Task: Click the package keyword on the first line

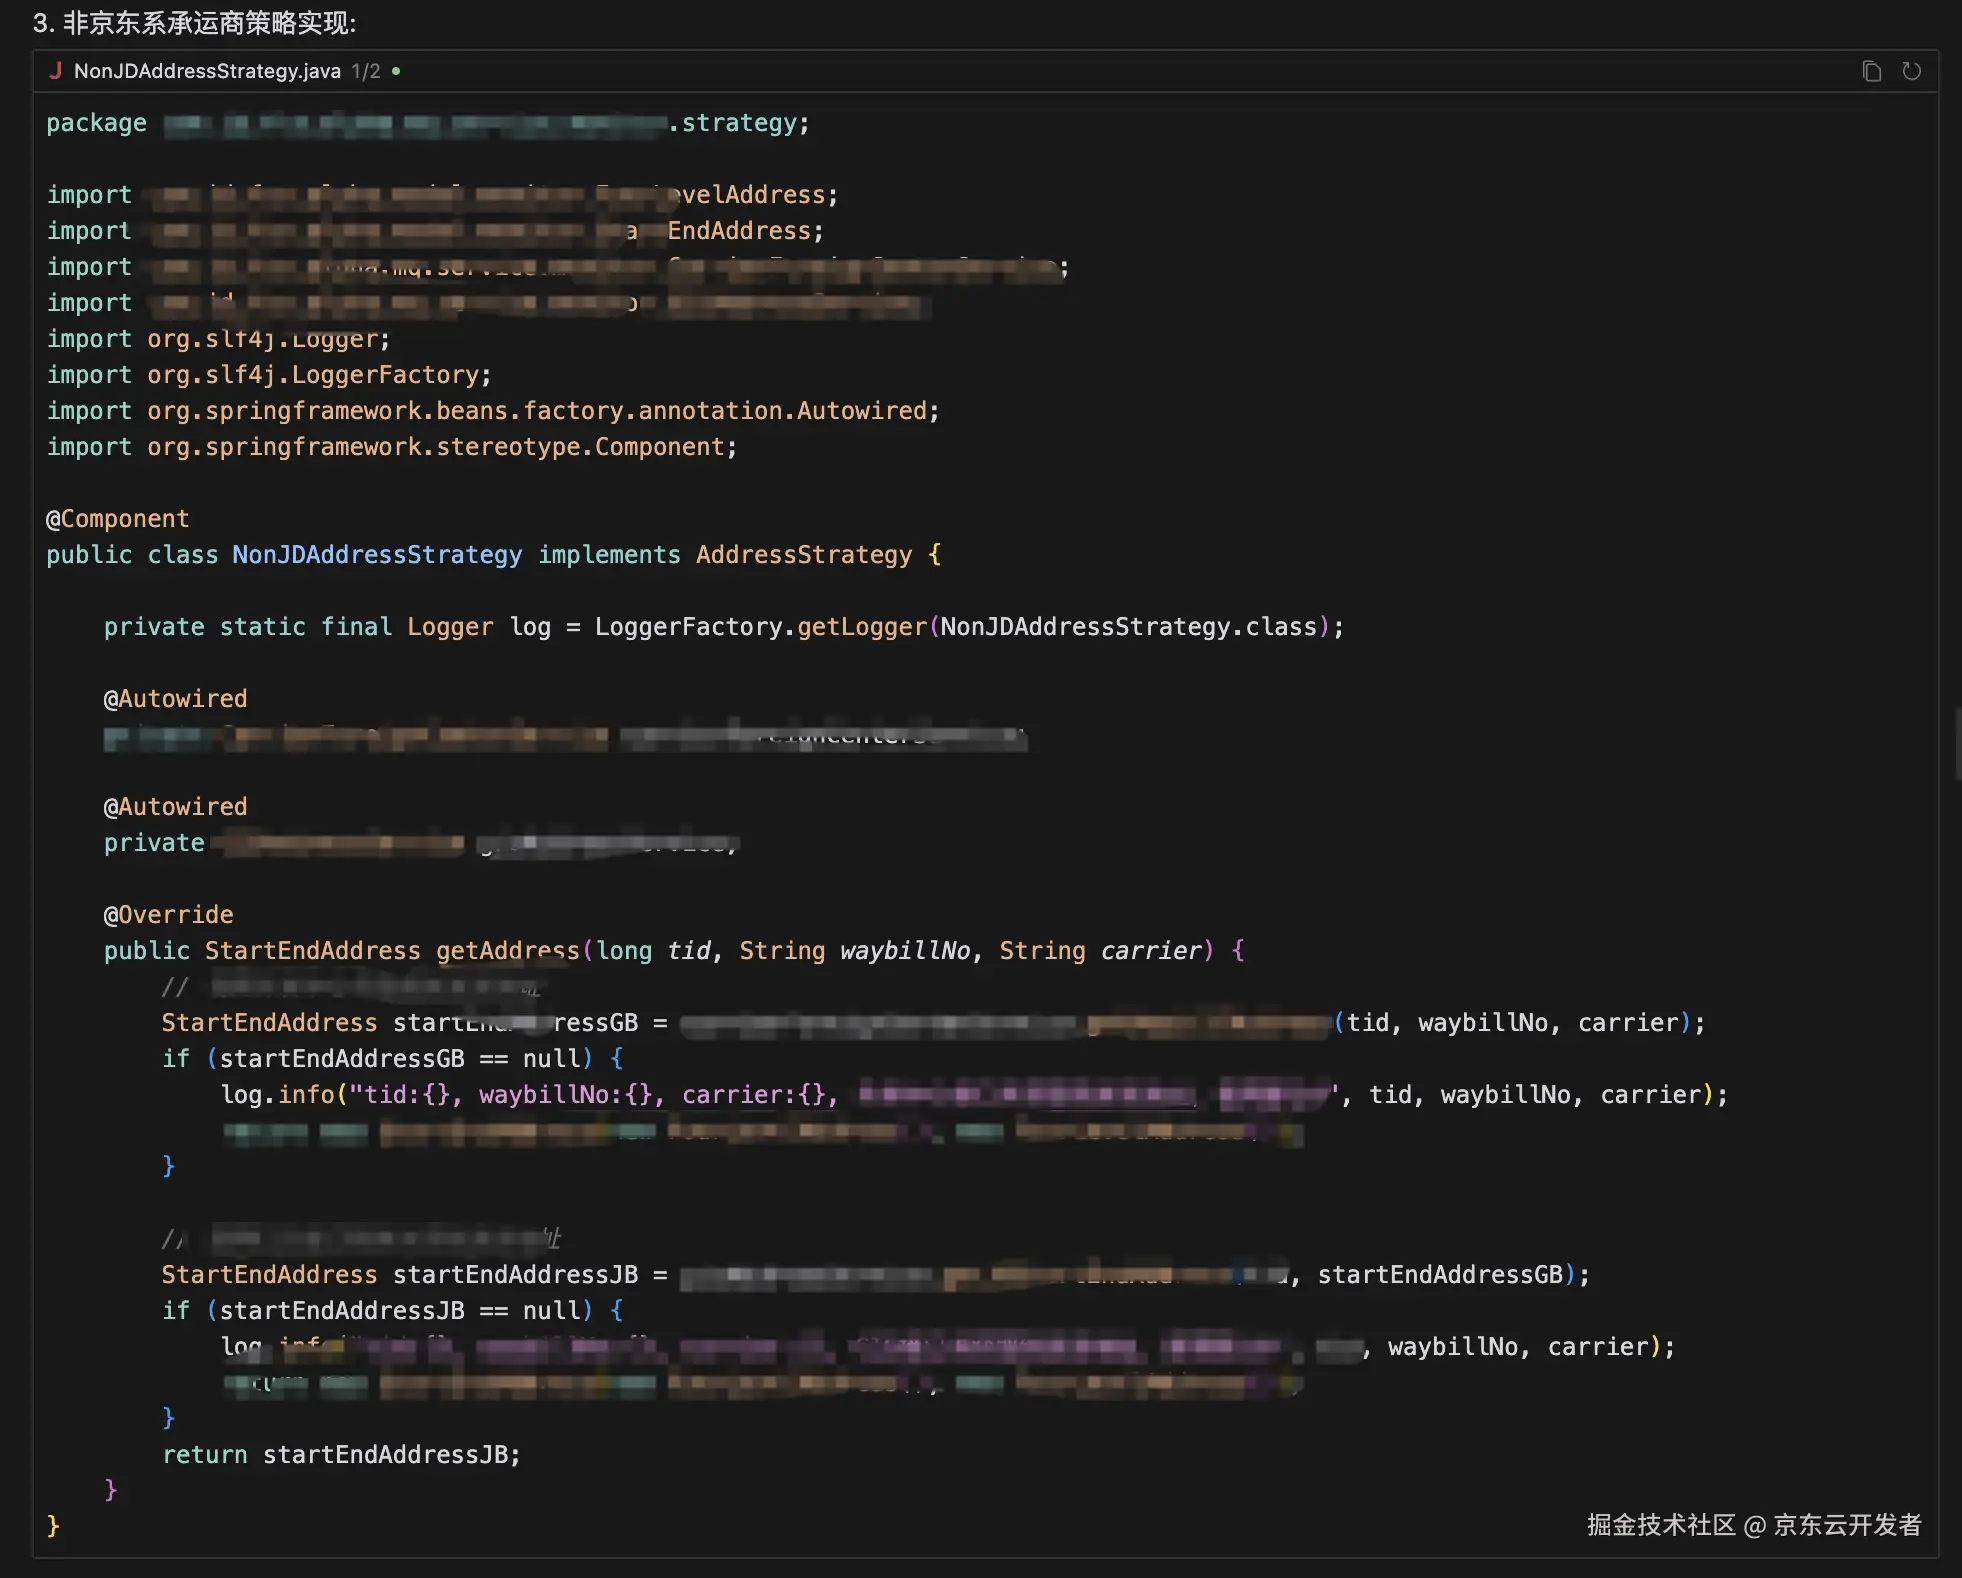Action: pyautogui.click(x=96, y=123)
